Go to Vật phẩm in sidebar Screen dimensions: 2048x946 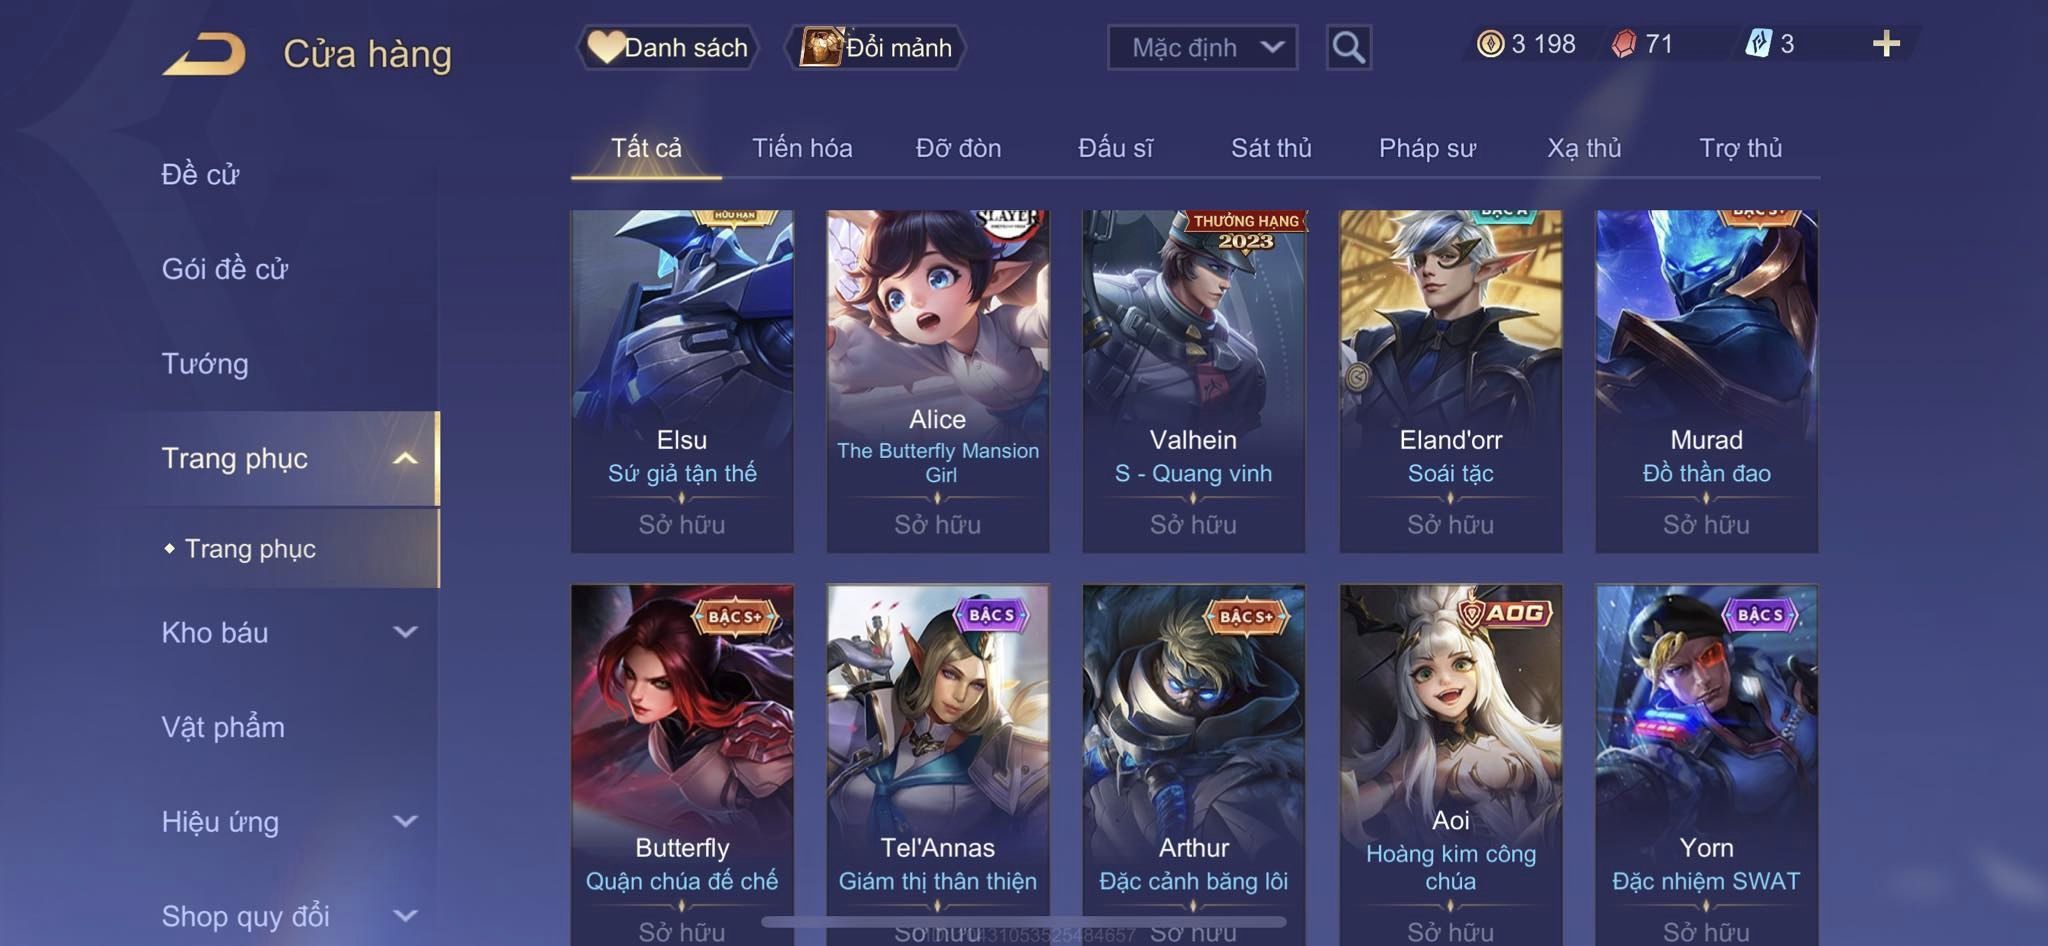[x=223, y=727]
